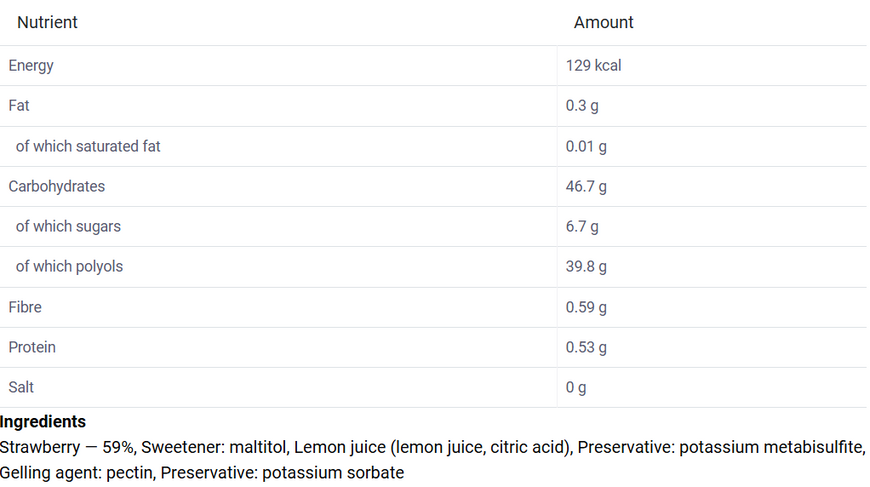The width and height of the screenshot is (870, 487).
Task: Click the 0.01 g saturated fat value
Action: [586, 146]
